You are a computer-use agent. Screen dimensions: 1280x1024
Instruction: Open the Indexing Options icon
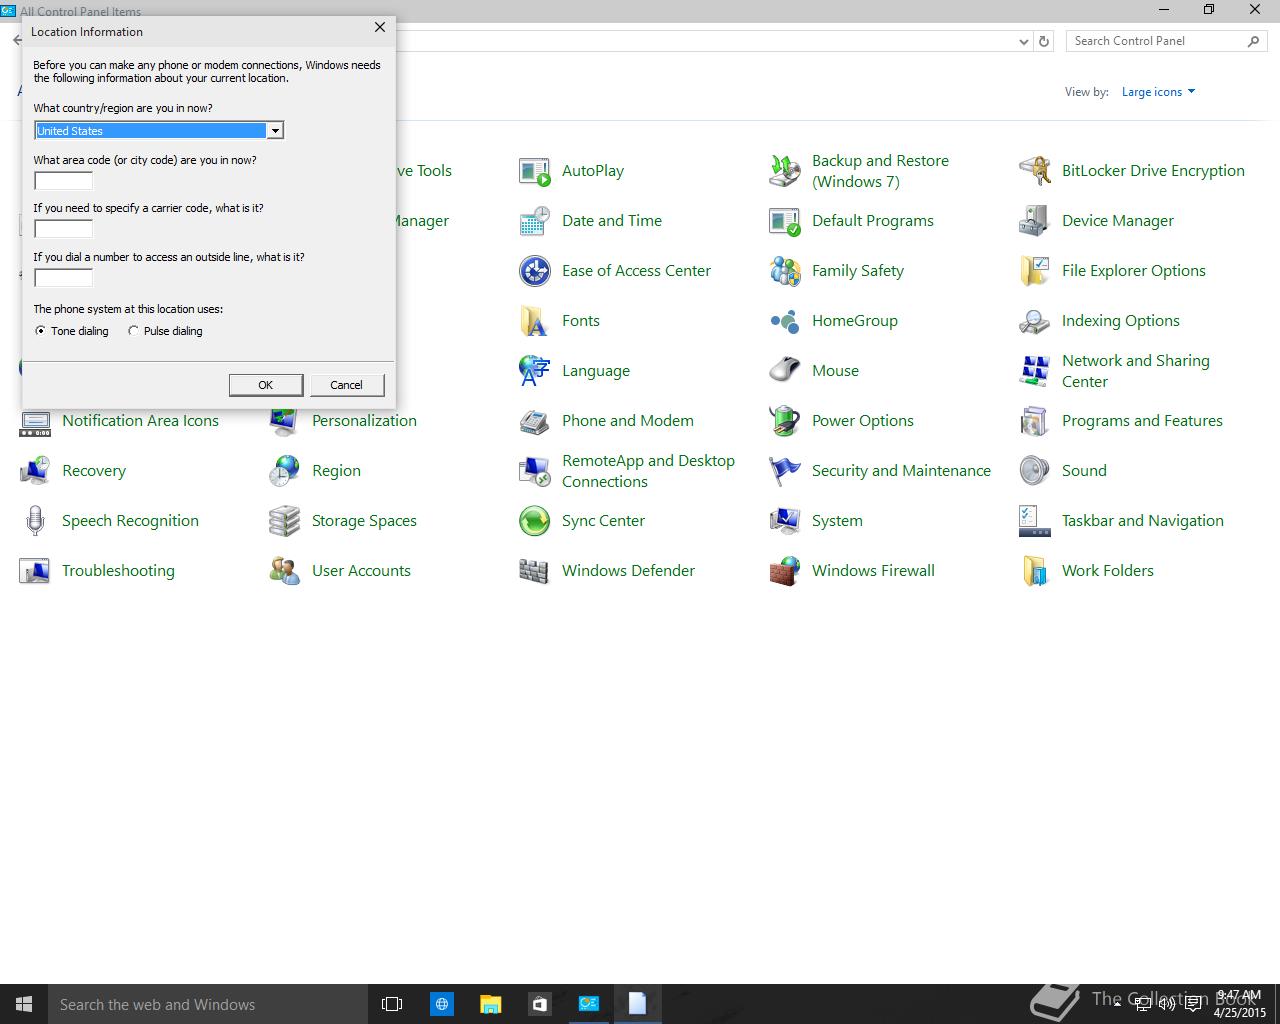1035,321
